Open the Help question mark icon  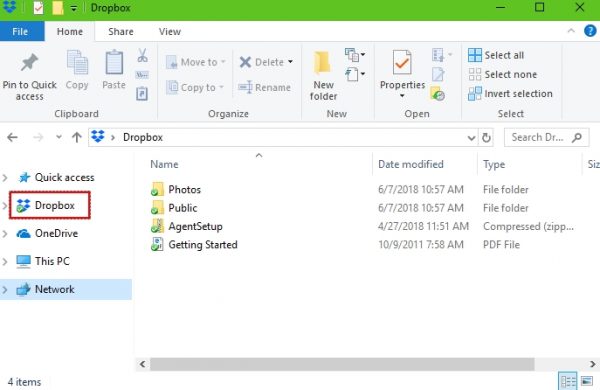pyautogui.click(x=590, y=31)
